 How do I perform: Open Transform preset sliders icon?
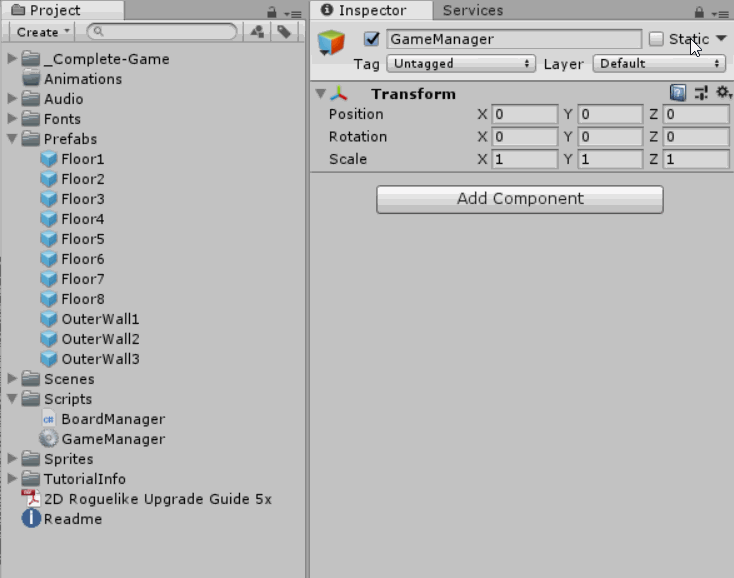701,93
